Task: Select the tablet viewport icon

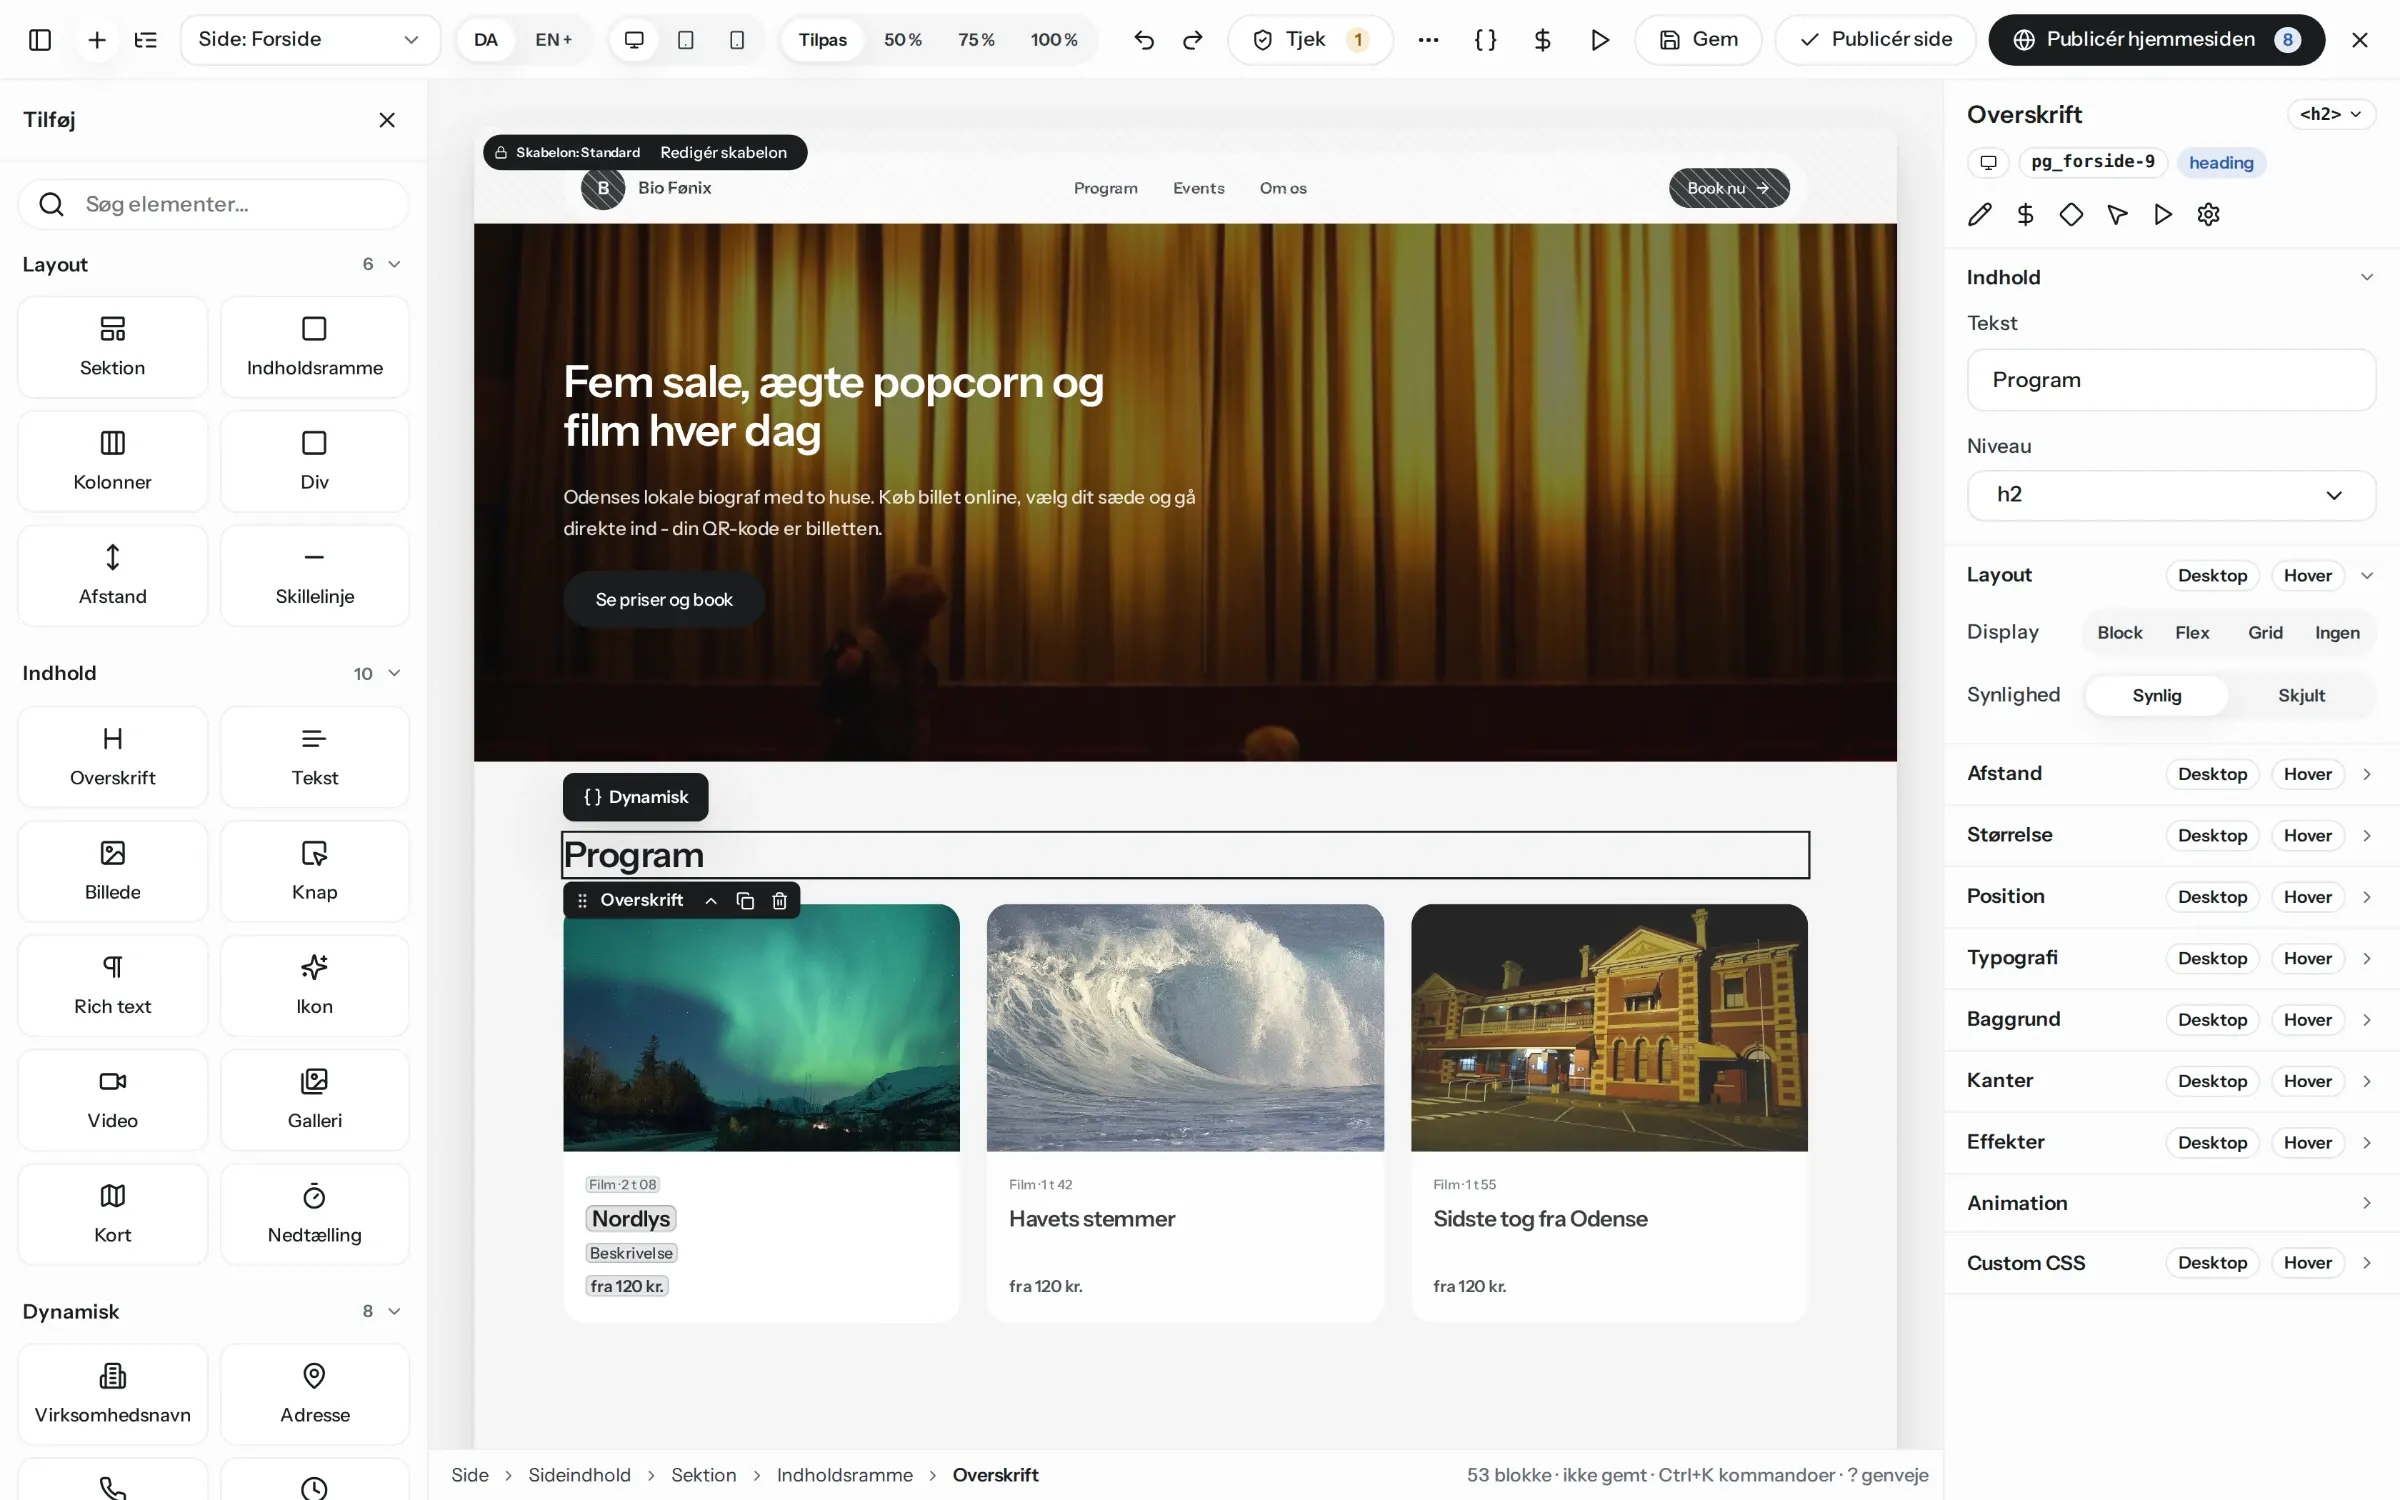Action: click(x=686, y=40)
